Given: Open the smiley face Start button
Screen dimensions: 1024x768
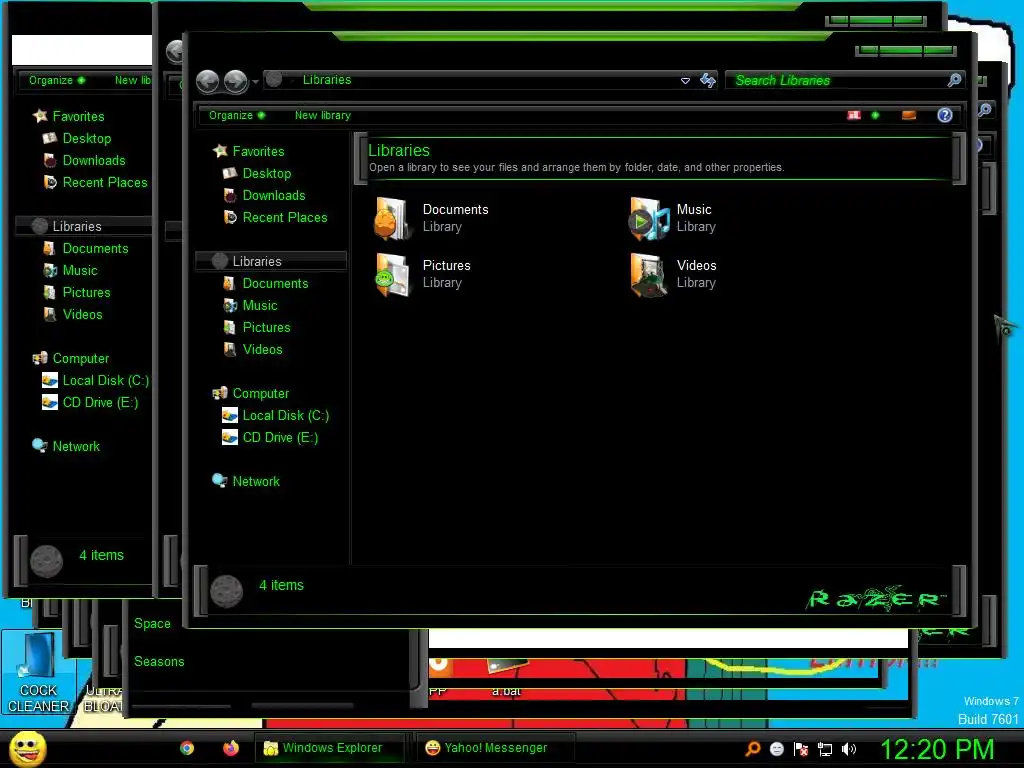Looking at the screenshot, I should pos(27,748).
